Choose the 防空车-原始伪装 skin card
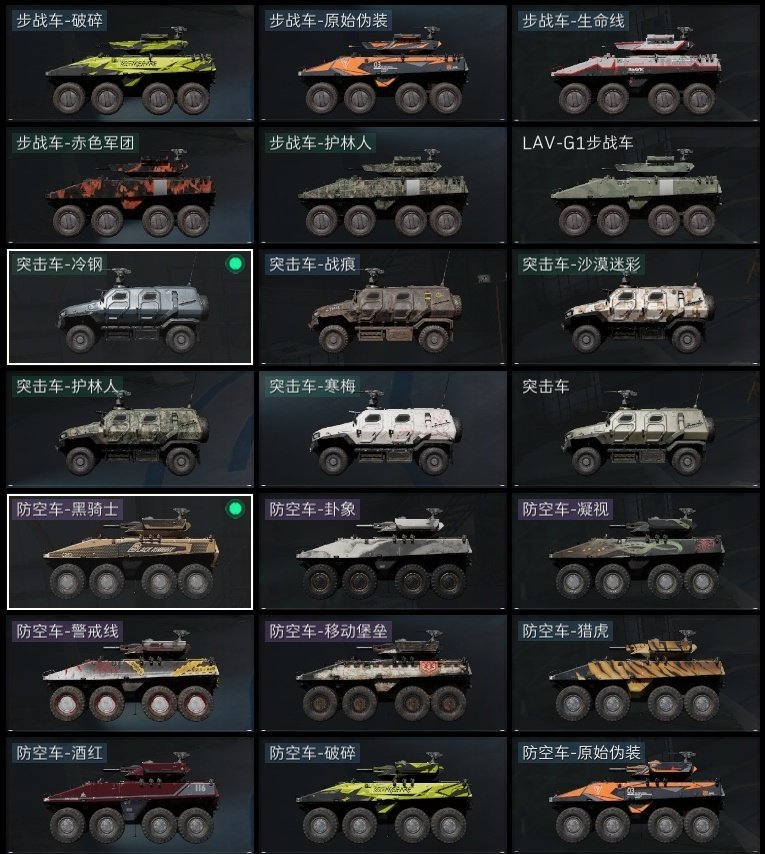 pyautogui.click(x=636, y=796)
